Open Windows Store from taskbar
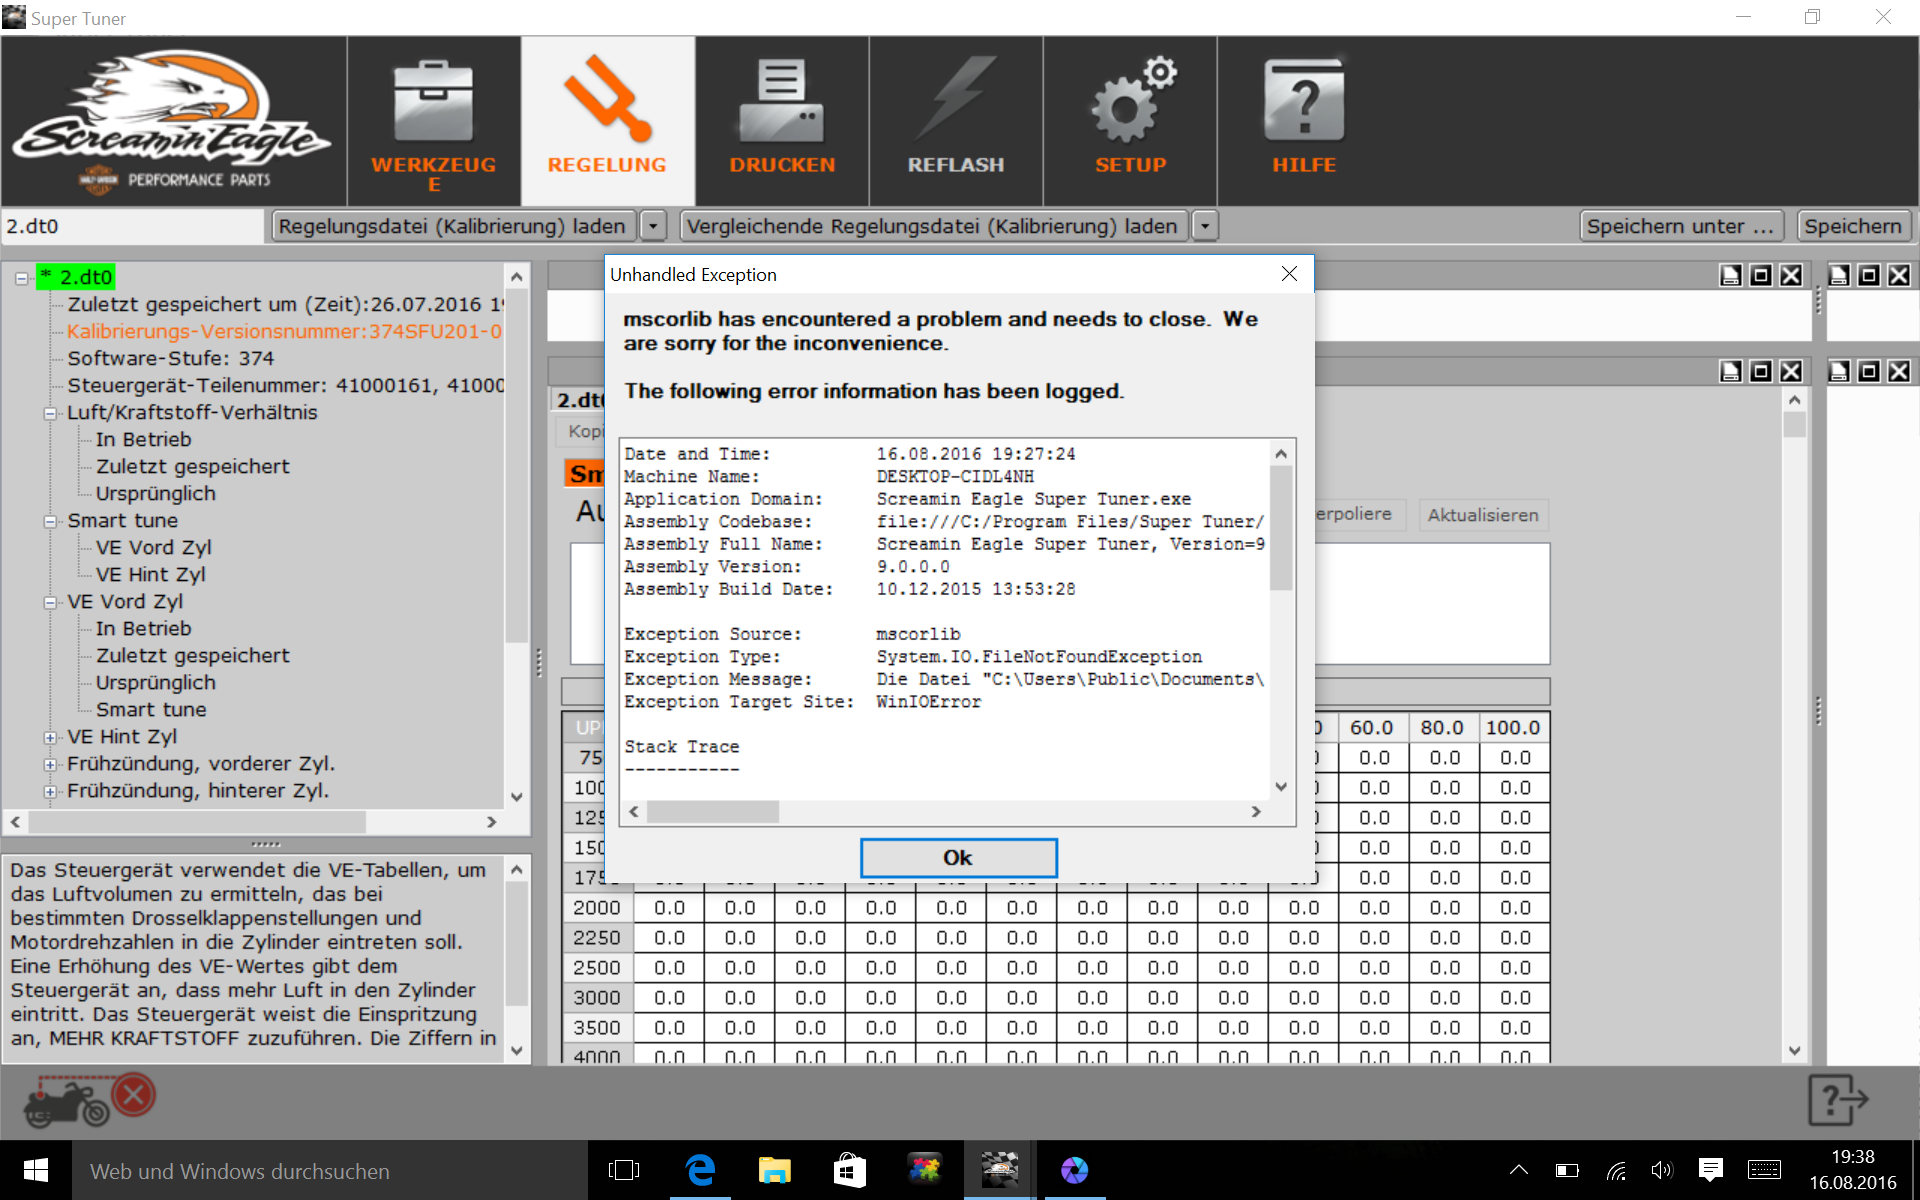This screenshot has height=1200, width=1920. click(x=850, y=1170)
